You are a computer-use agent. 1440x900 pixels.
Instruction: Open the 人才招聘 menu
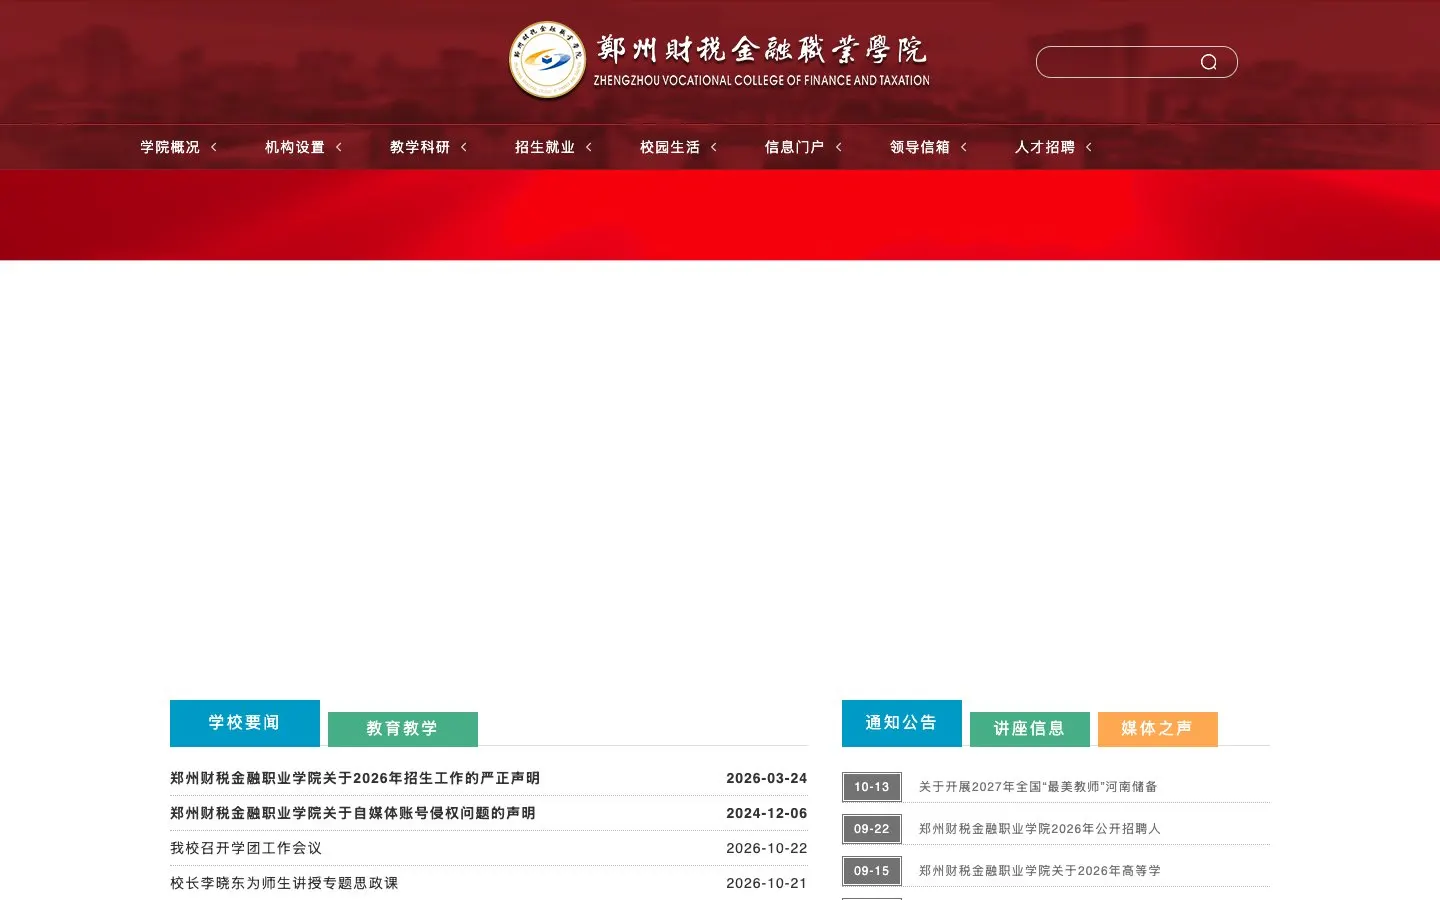click(x=1045, y=147)
